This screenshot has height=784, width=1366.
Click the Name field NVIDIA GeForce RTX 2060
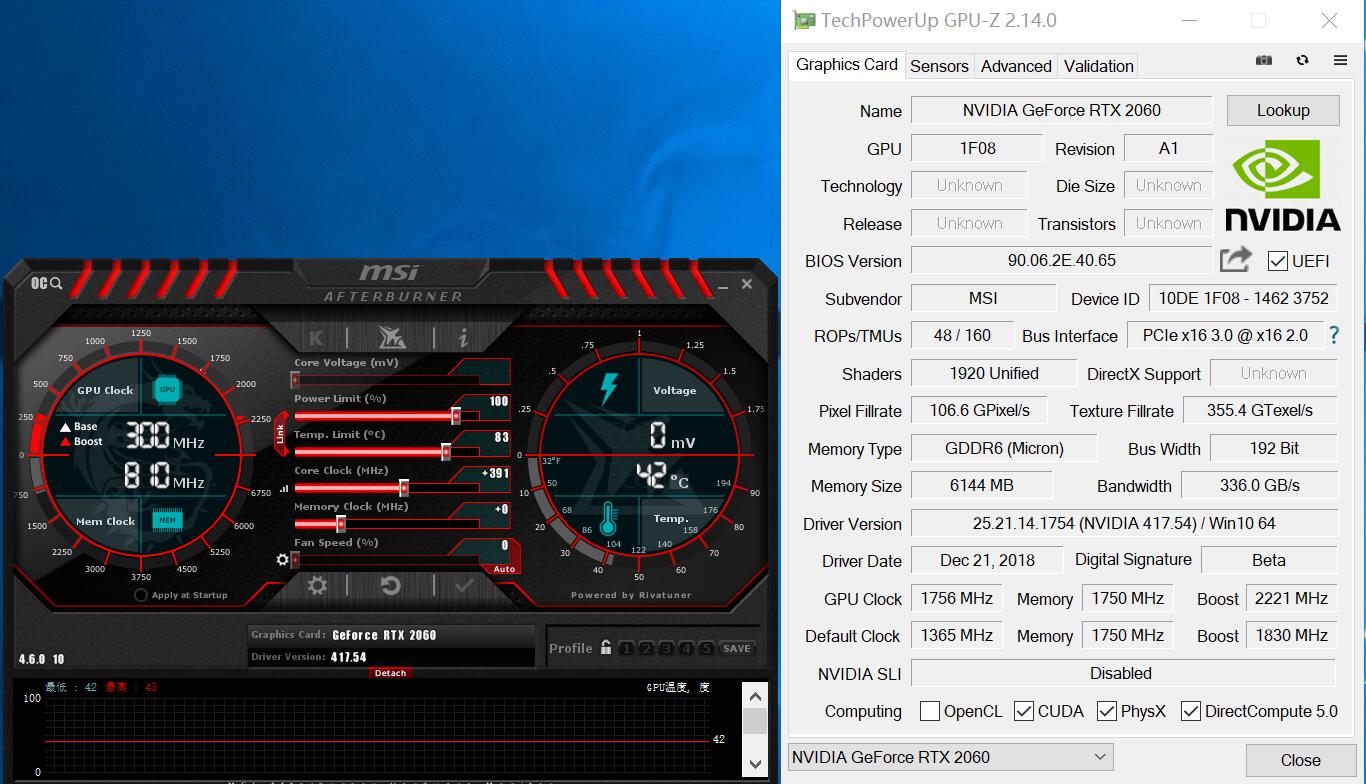(x=1061, y=110)
